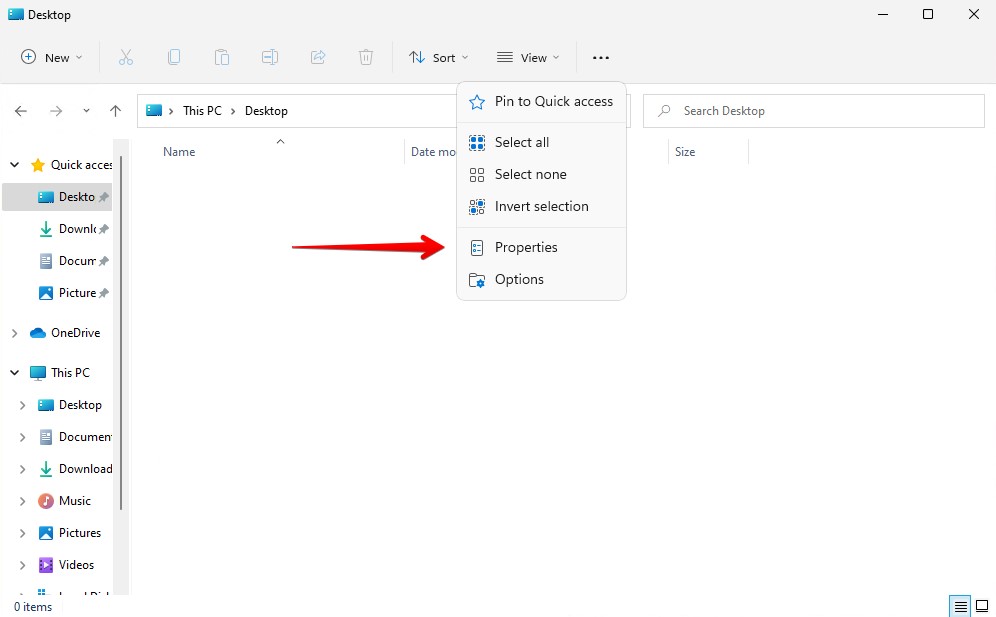Screen dimensions: 996x617
Task: Click the See more ellipsis toolbar icon
Action: pyautogui.click(x=600, y=57)
